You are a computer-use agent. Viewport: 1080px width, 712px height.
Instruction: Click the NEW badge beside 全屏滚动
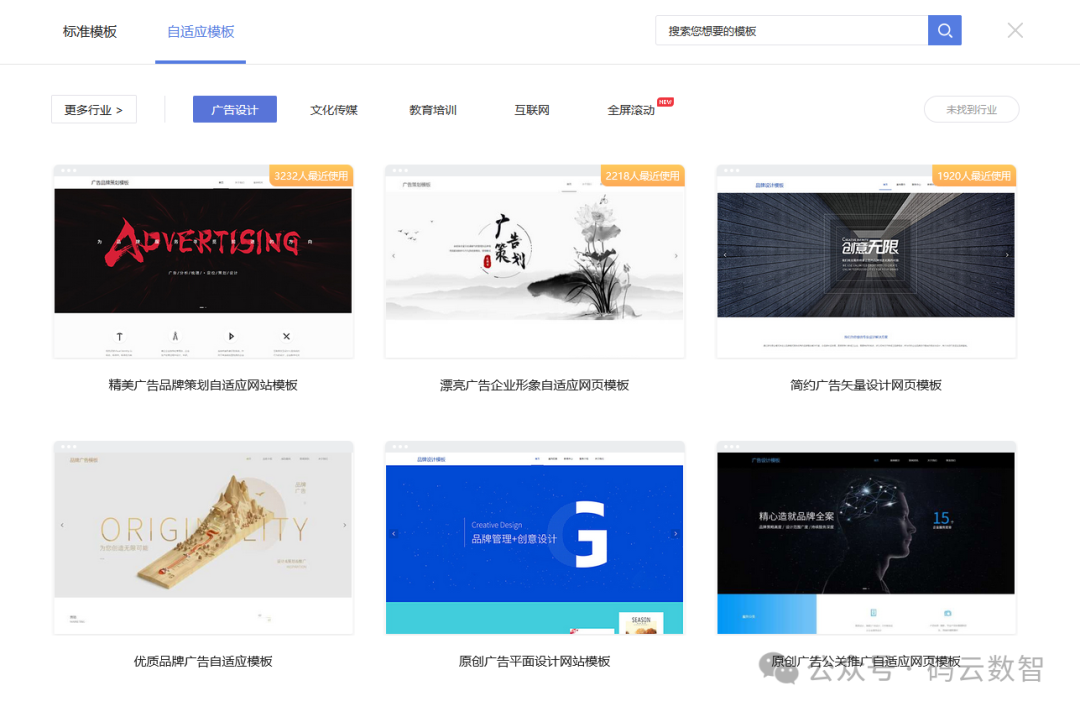(665, 102)
